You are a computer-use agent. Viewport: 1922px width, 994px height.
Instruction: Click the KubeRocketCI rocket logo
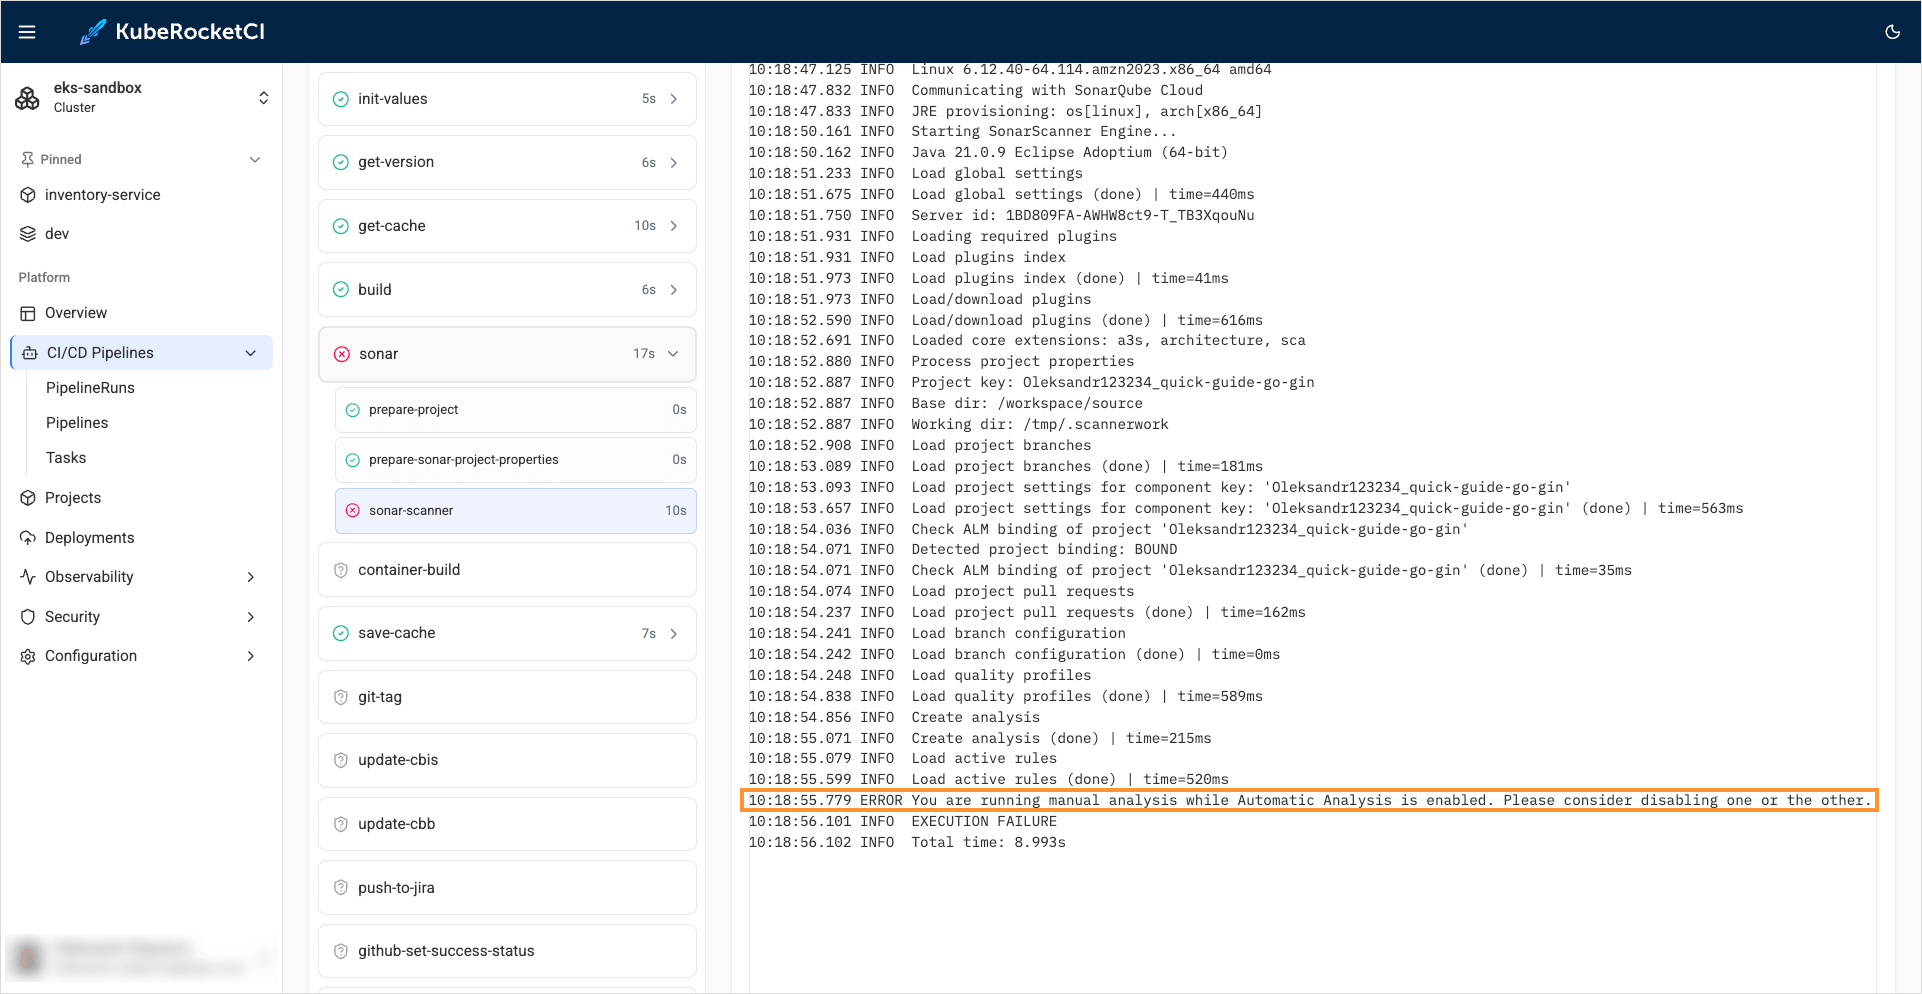(x=93, y=32)
